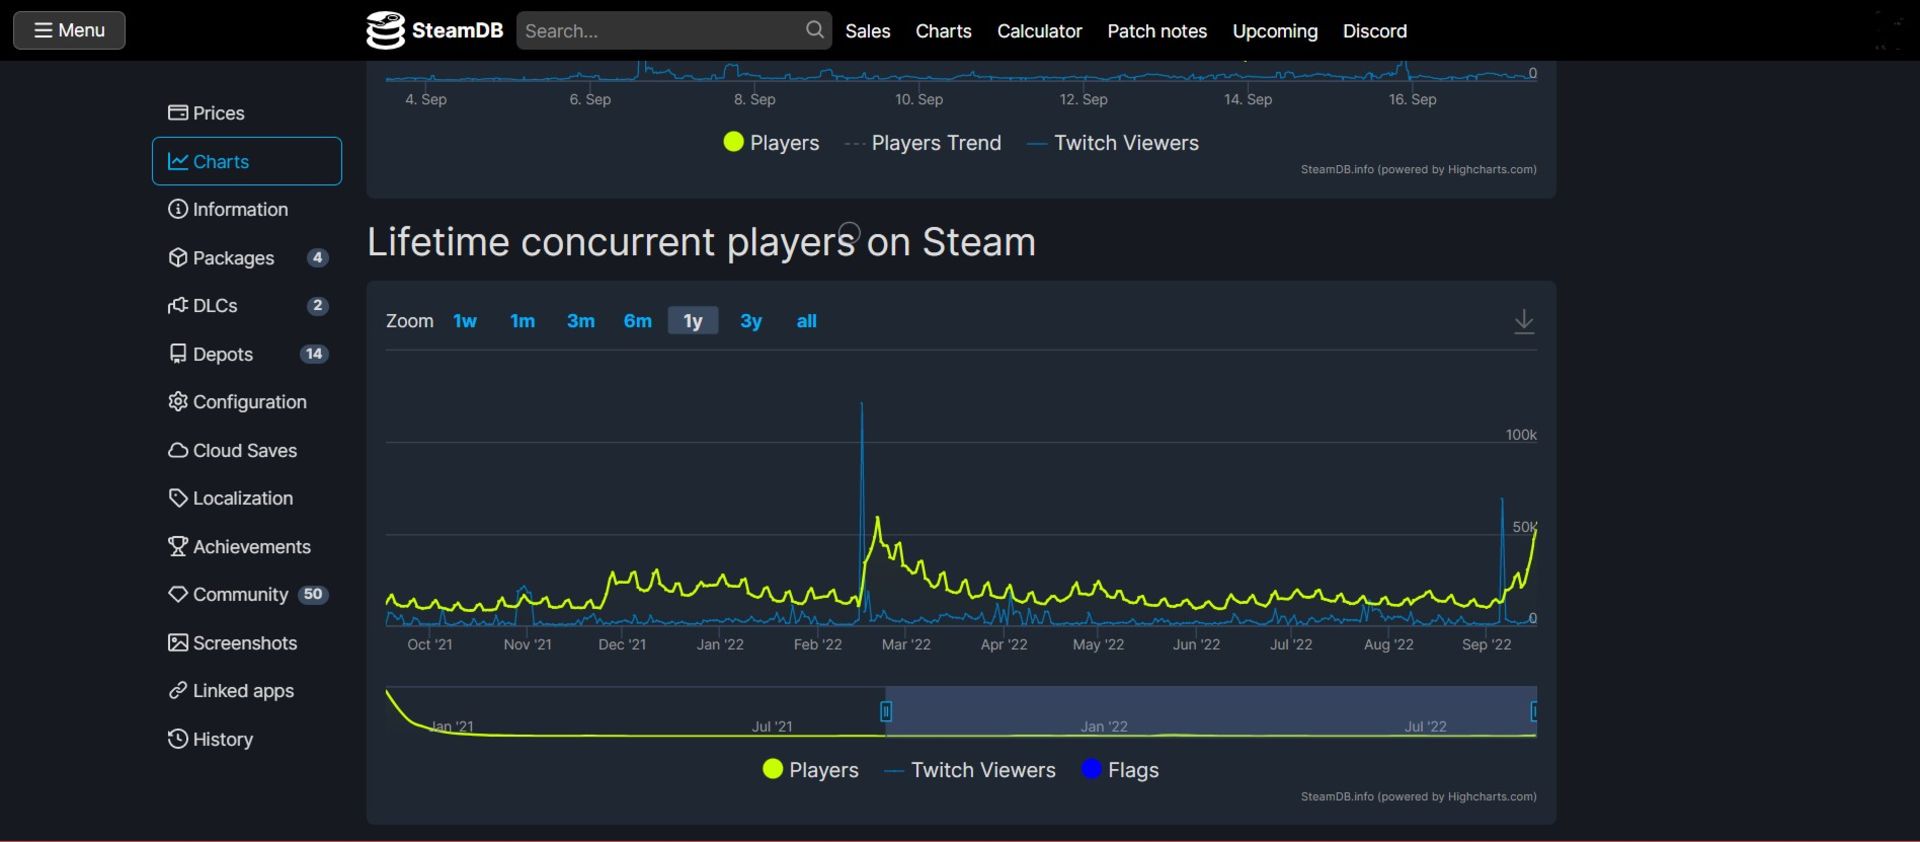Image resolution: width=1920 pixels, height=842 pixels.
Task: Select the Prices sidebar icon
Action: [x=178, y=113]
